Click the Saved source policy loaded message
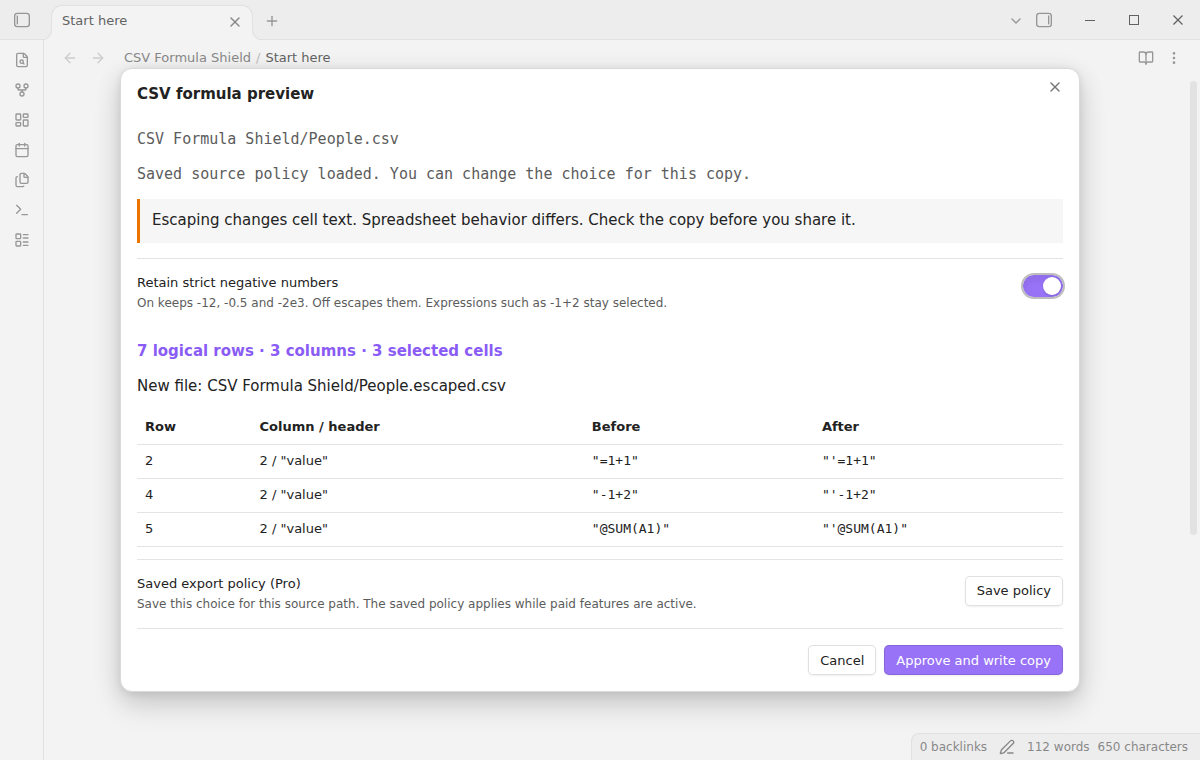This screenshot has width=1200, height=760. [443, 174]
